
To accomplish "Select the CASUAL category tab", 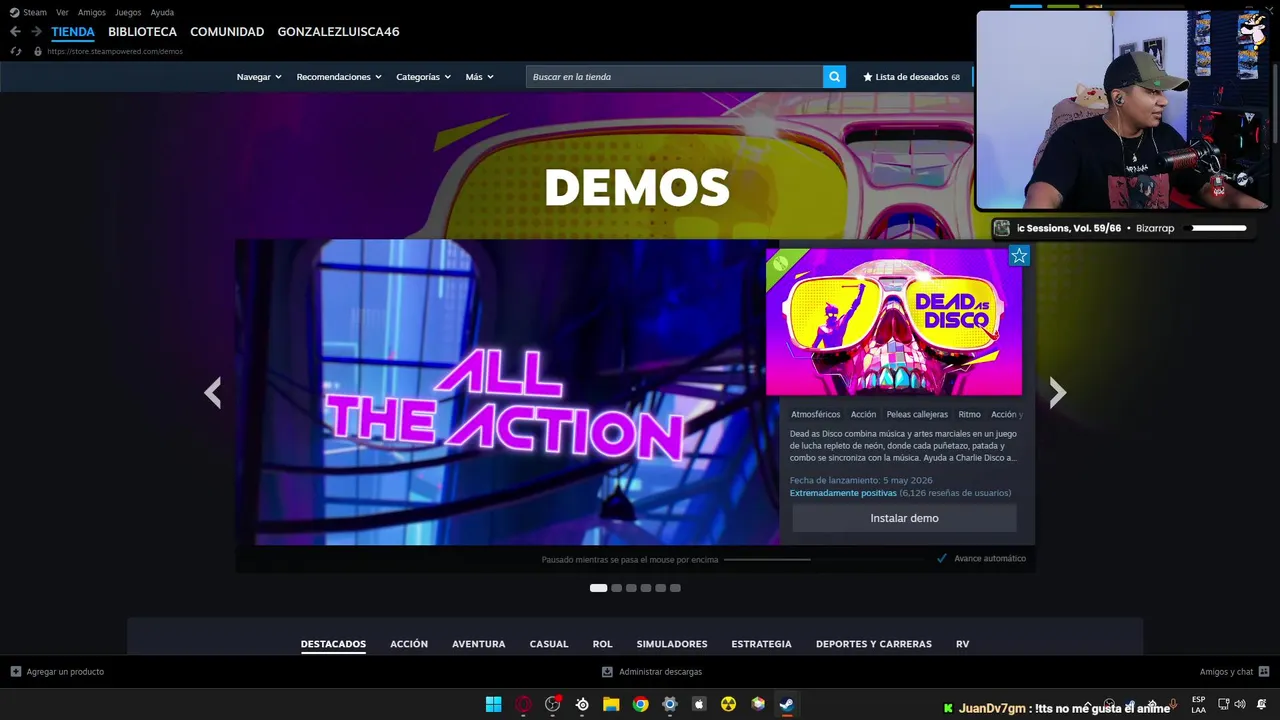I will 549,644.
